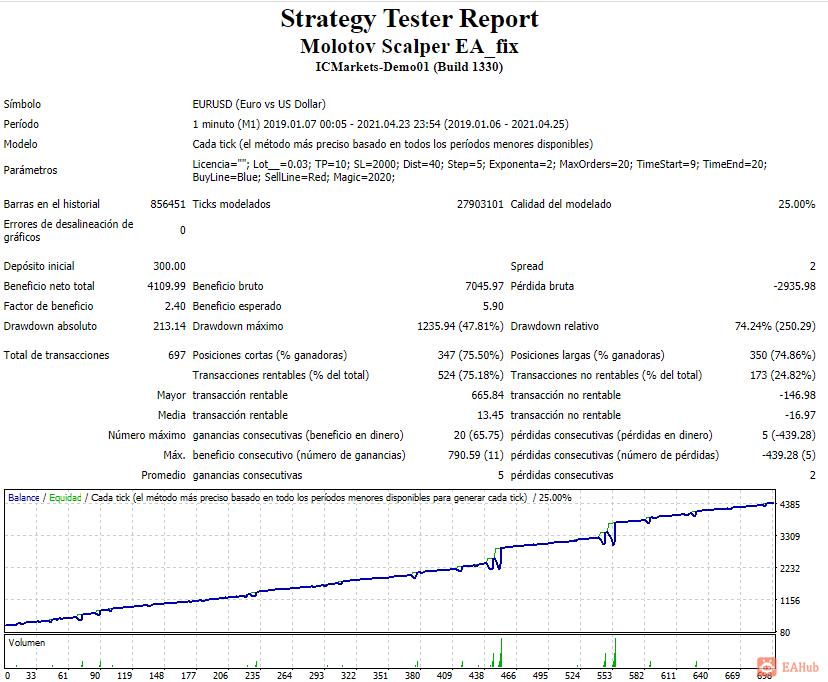Viewport: 828px width, 682px height.
Task: Click the Errores de desalineación value 0
Action: click(x=183, y=231)
